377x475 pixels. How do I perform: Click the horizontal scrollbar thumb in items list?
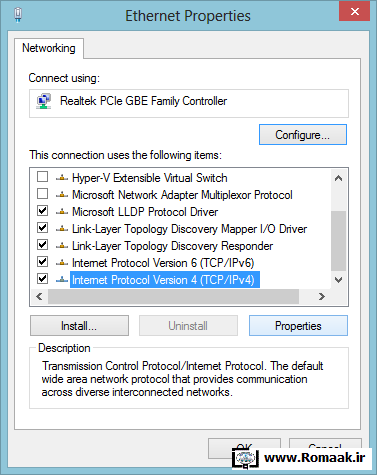pyautogui.click(x=173, y=296)
